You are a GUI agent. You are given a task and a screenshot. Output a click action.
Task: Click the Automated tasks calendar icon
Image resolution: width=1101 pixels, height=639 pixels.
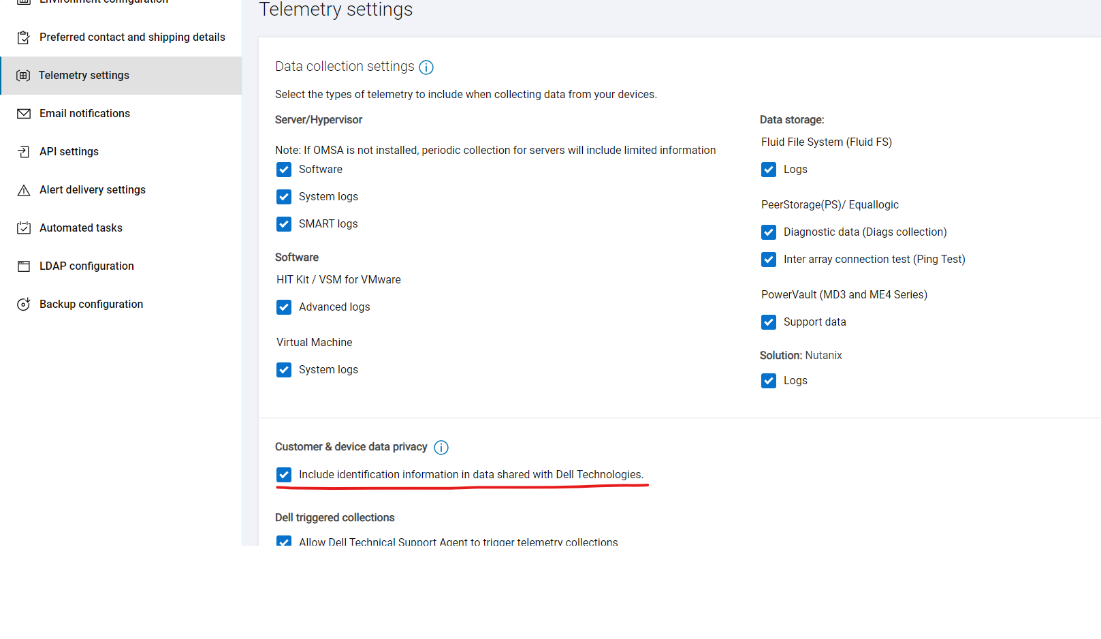tap(24, 228)
